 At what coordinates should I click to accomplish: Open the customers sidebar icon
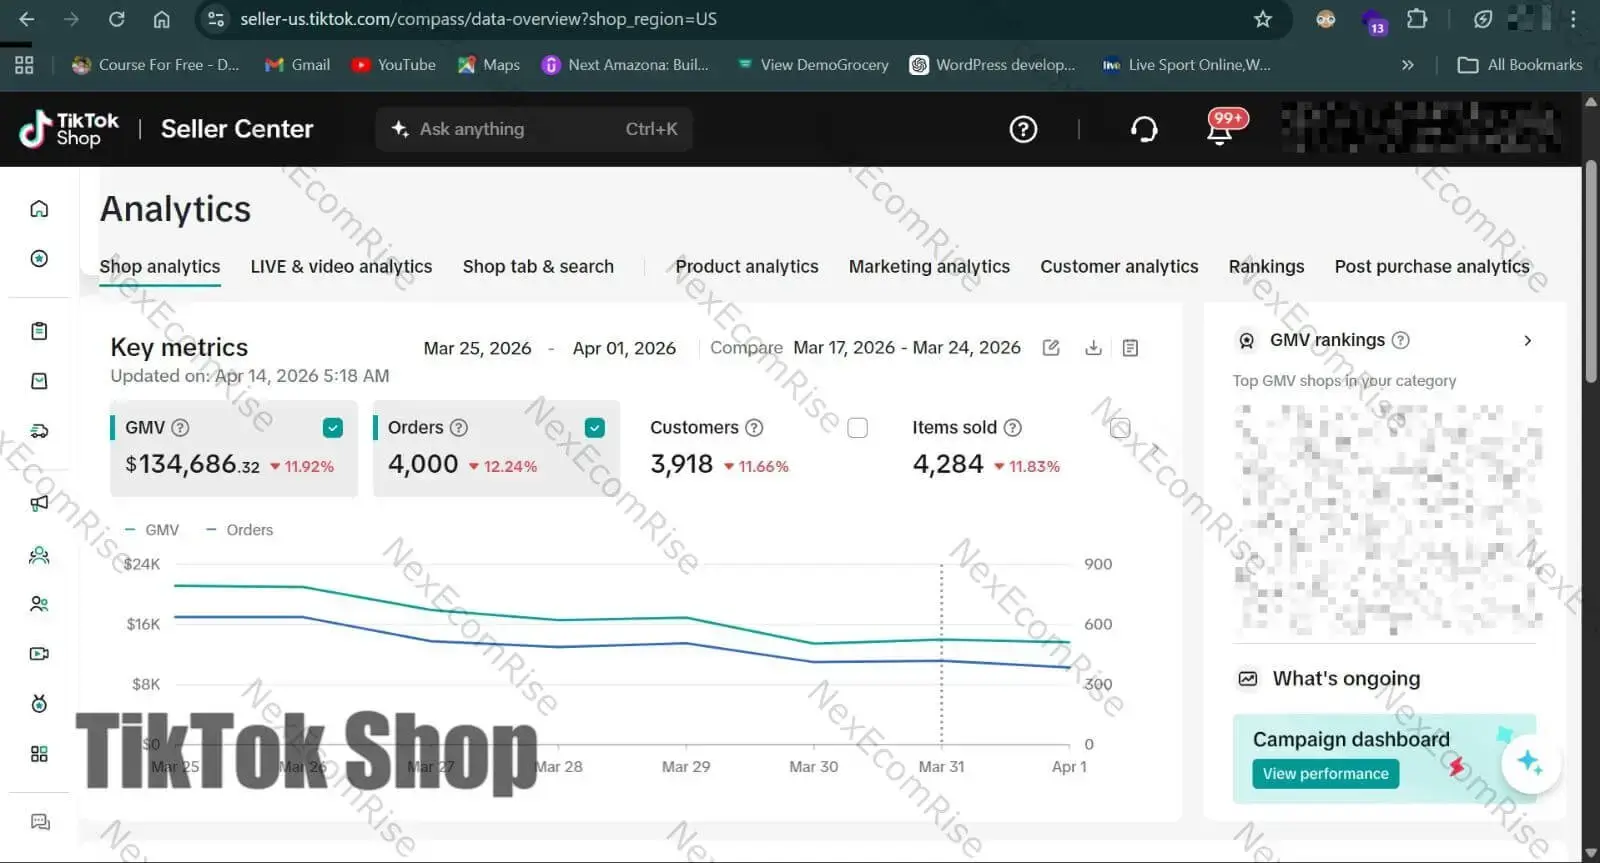(x=39, y=604)
